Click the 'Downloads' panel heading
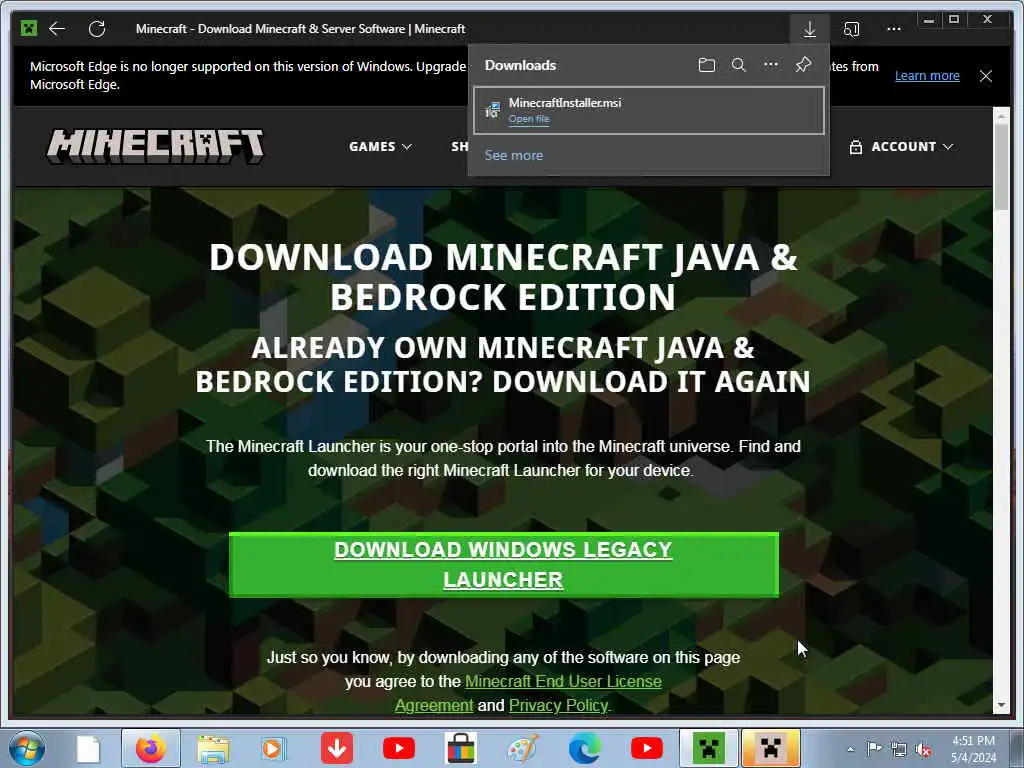The width and height of the screenshot is (1024, 768). click(520, 65)
